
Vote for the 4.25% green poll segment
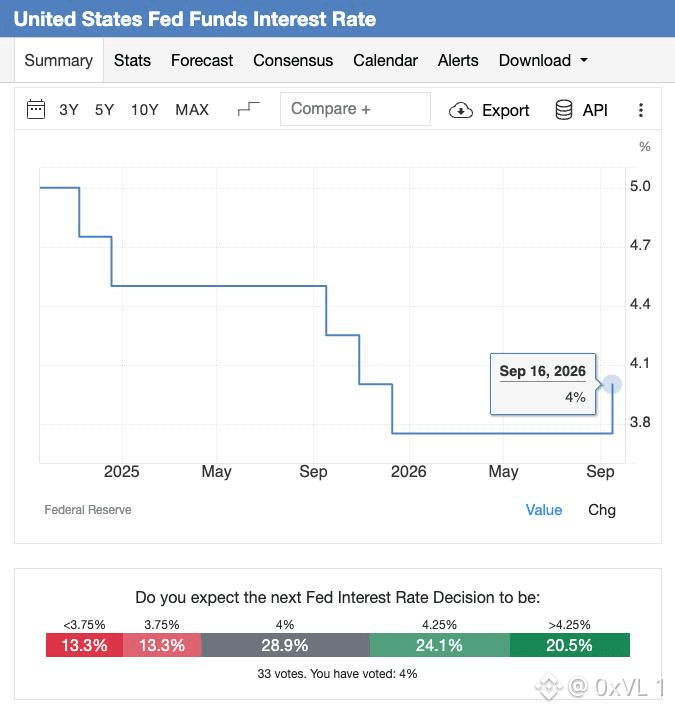tap(439, 645)
